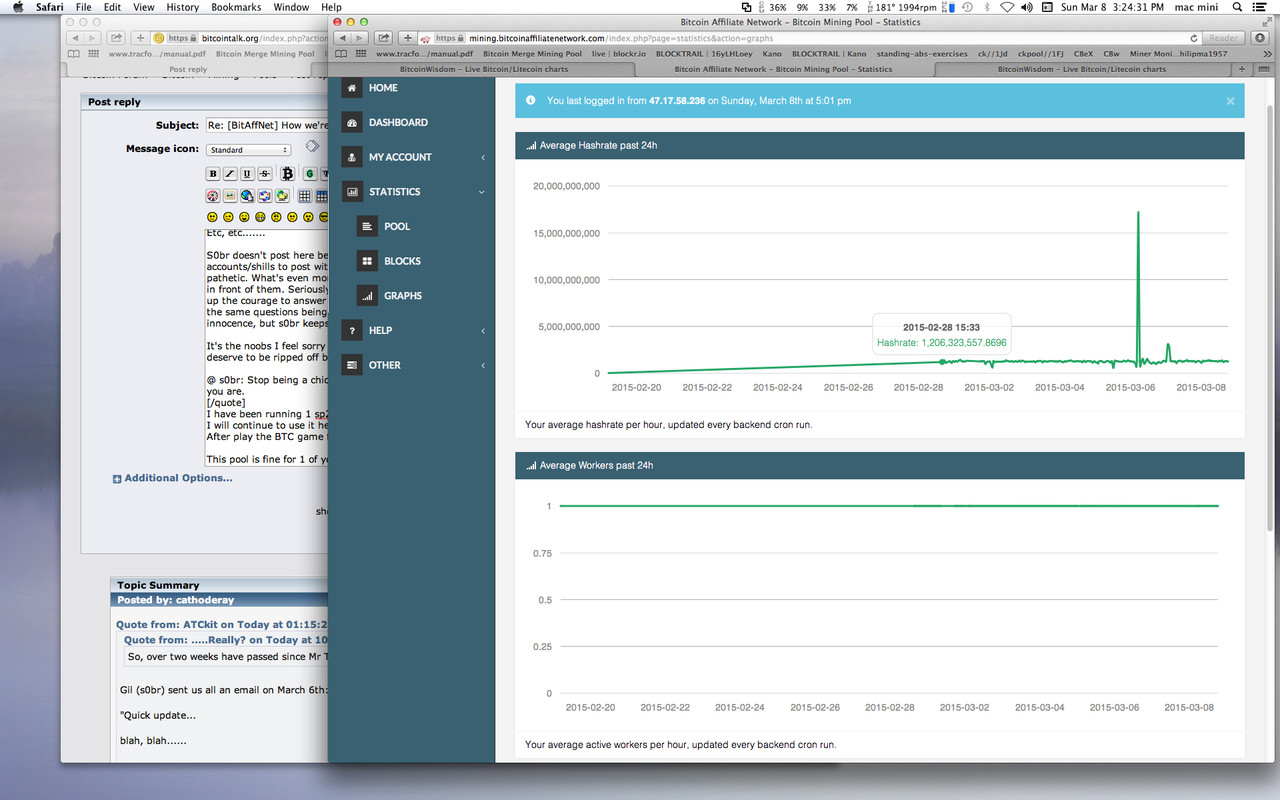
Task: Switch to the rightmost BitcoinWisdom charts tab
Action: point(1082,69)
